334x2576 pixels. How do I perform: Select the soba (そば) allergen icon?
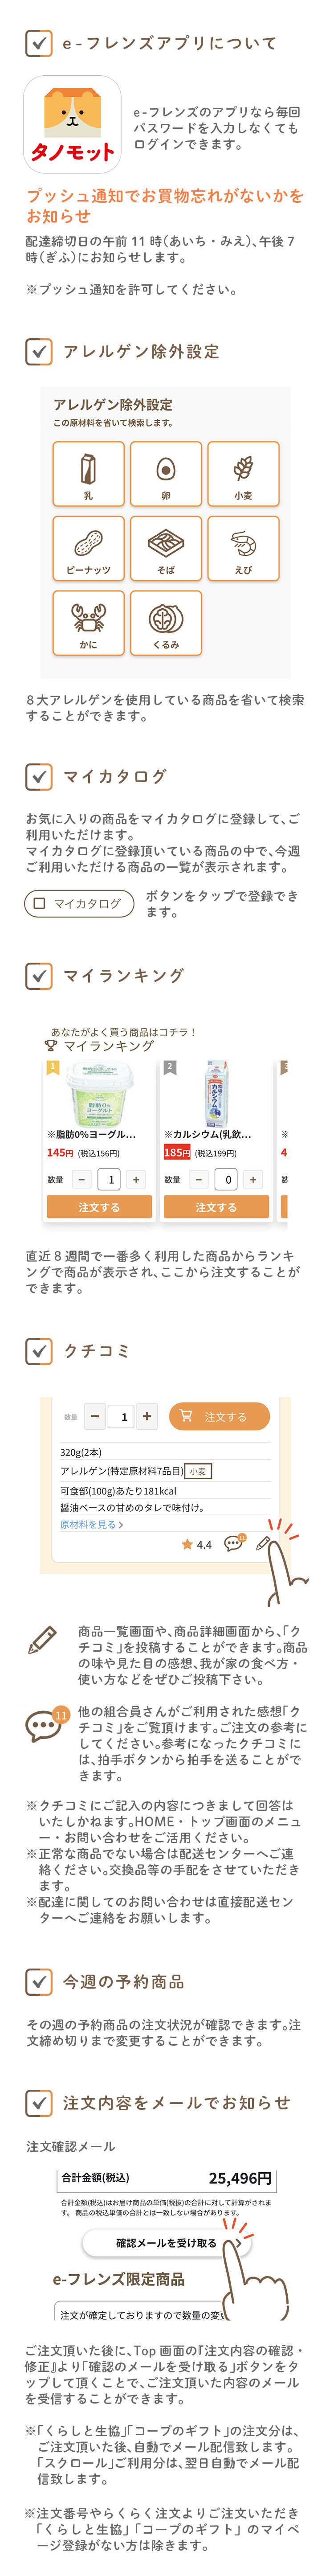coord(166,548)
